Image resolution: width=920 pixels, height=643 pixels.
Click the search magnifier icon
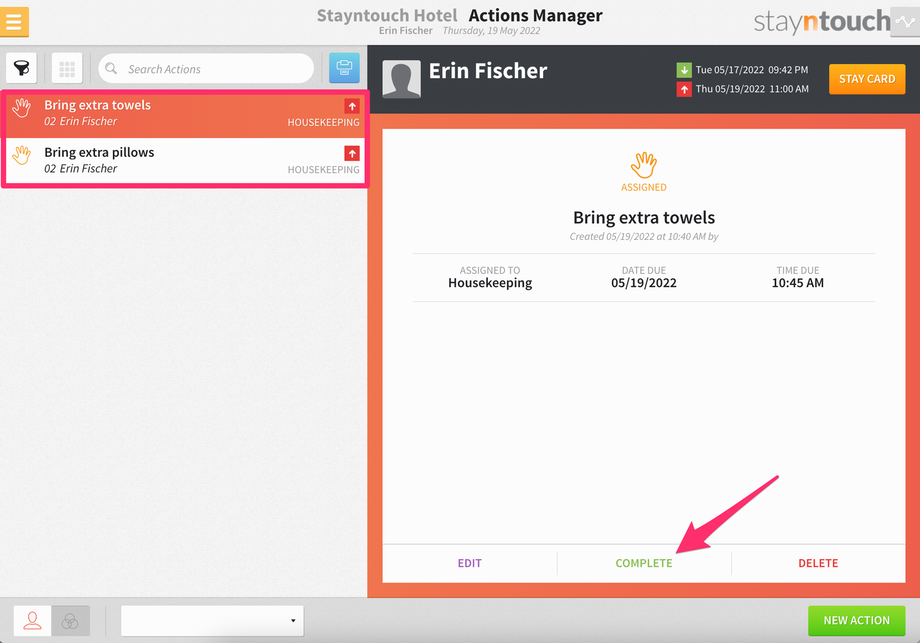pos(111,69)
